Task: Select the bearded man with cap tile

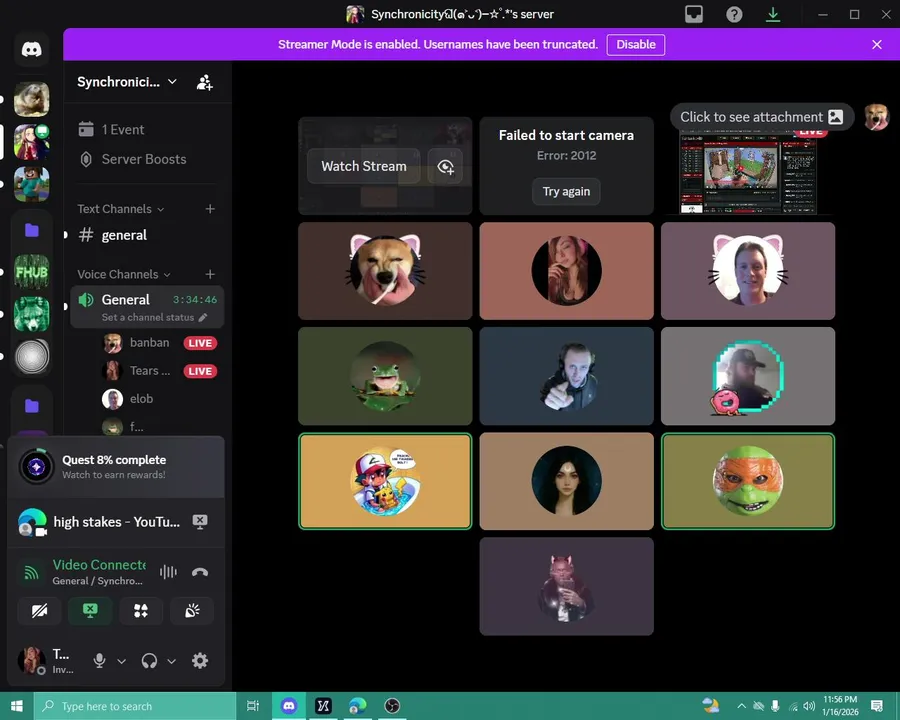Action: 748,376
